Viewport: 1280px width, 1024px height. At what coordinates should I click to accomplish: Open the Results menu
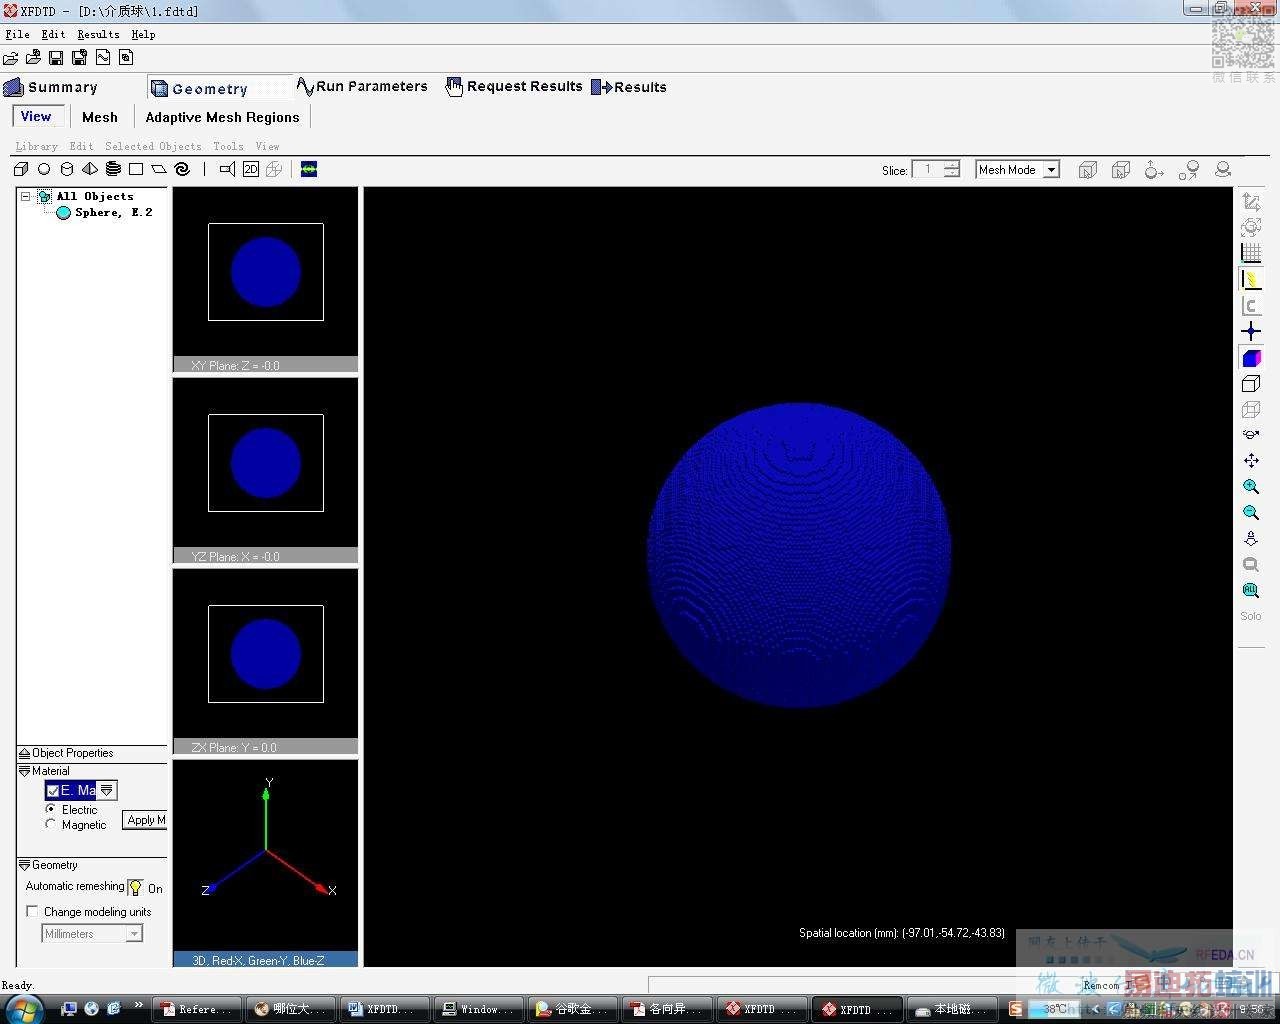point(98,34)
